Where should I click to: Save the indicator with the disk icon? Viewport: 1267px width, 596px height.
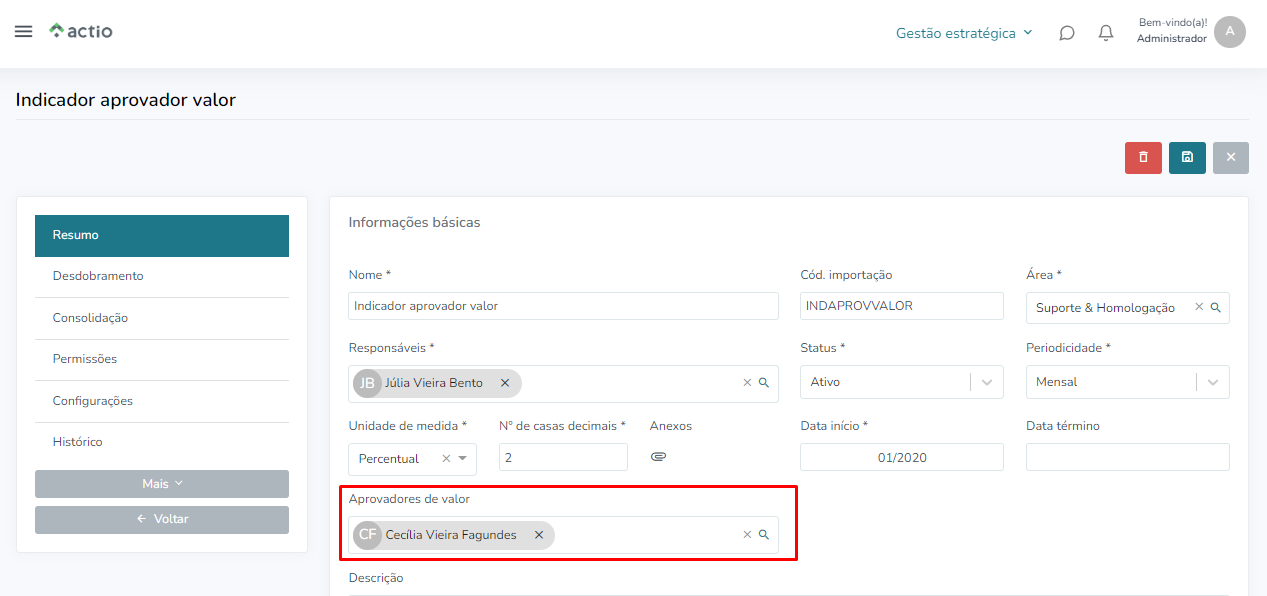pyautogui.click(x=1187, y=157)
